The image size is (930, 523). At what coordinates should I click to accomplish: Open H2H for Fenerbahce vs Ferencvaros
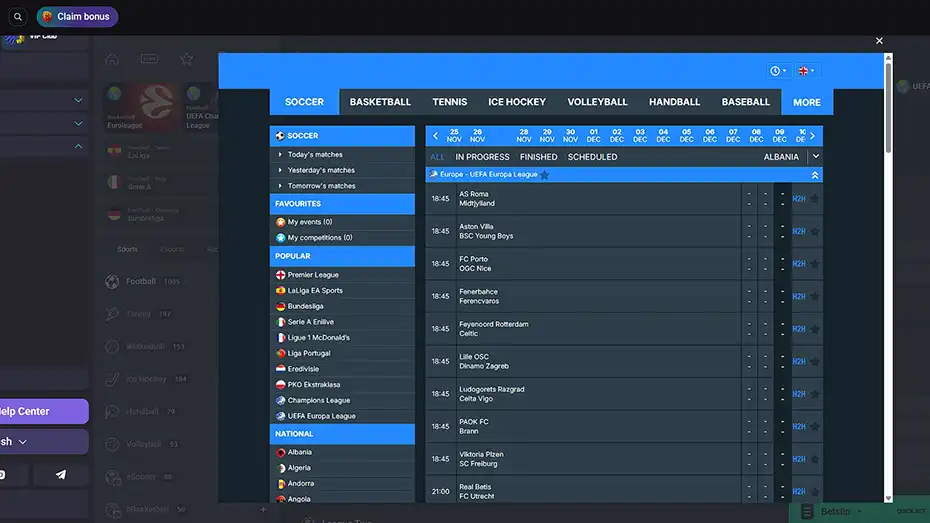point(799,296)
